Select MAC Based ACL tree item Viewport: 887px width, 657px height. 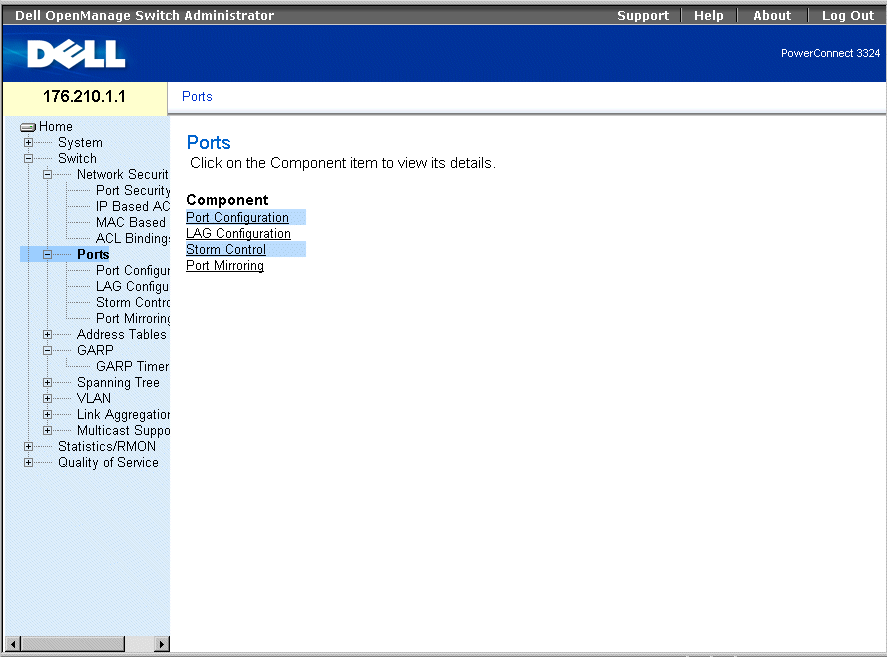coord(131,222)
